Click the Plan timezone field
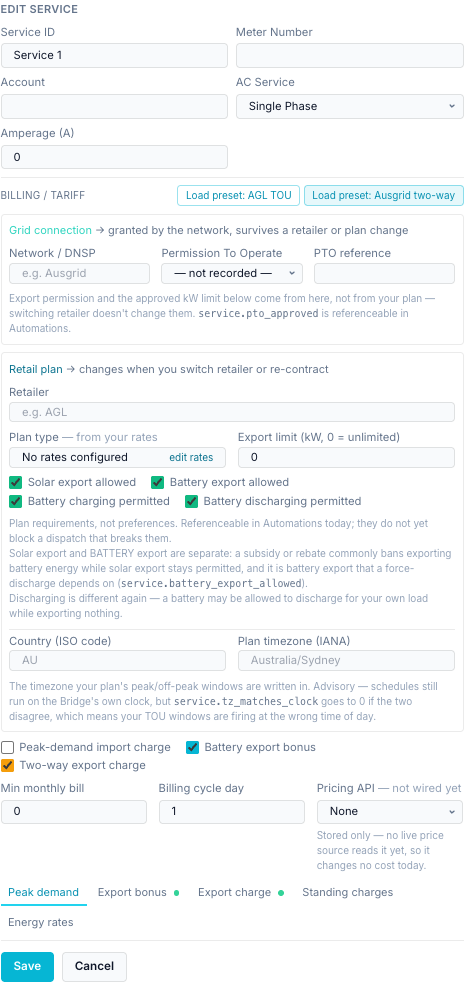464x982 pixels. point(346,661)
